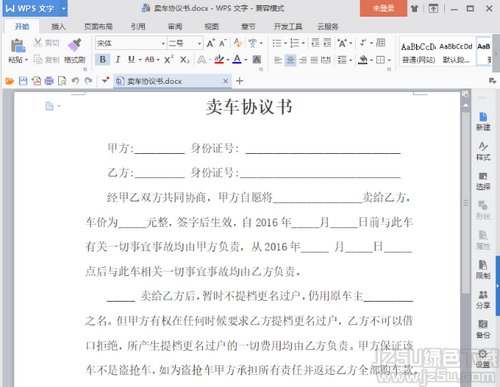Click the 未登录 login button
The image size is (500, 387).
point(383,8)
